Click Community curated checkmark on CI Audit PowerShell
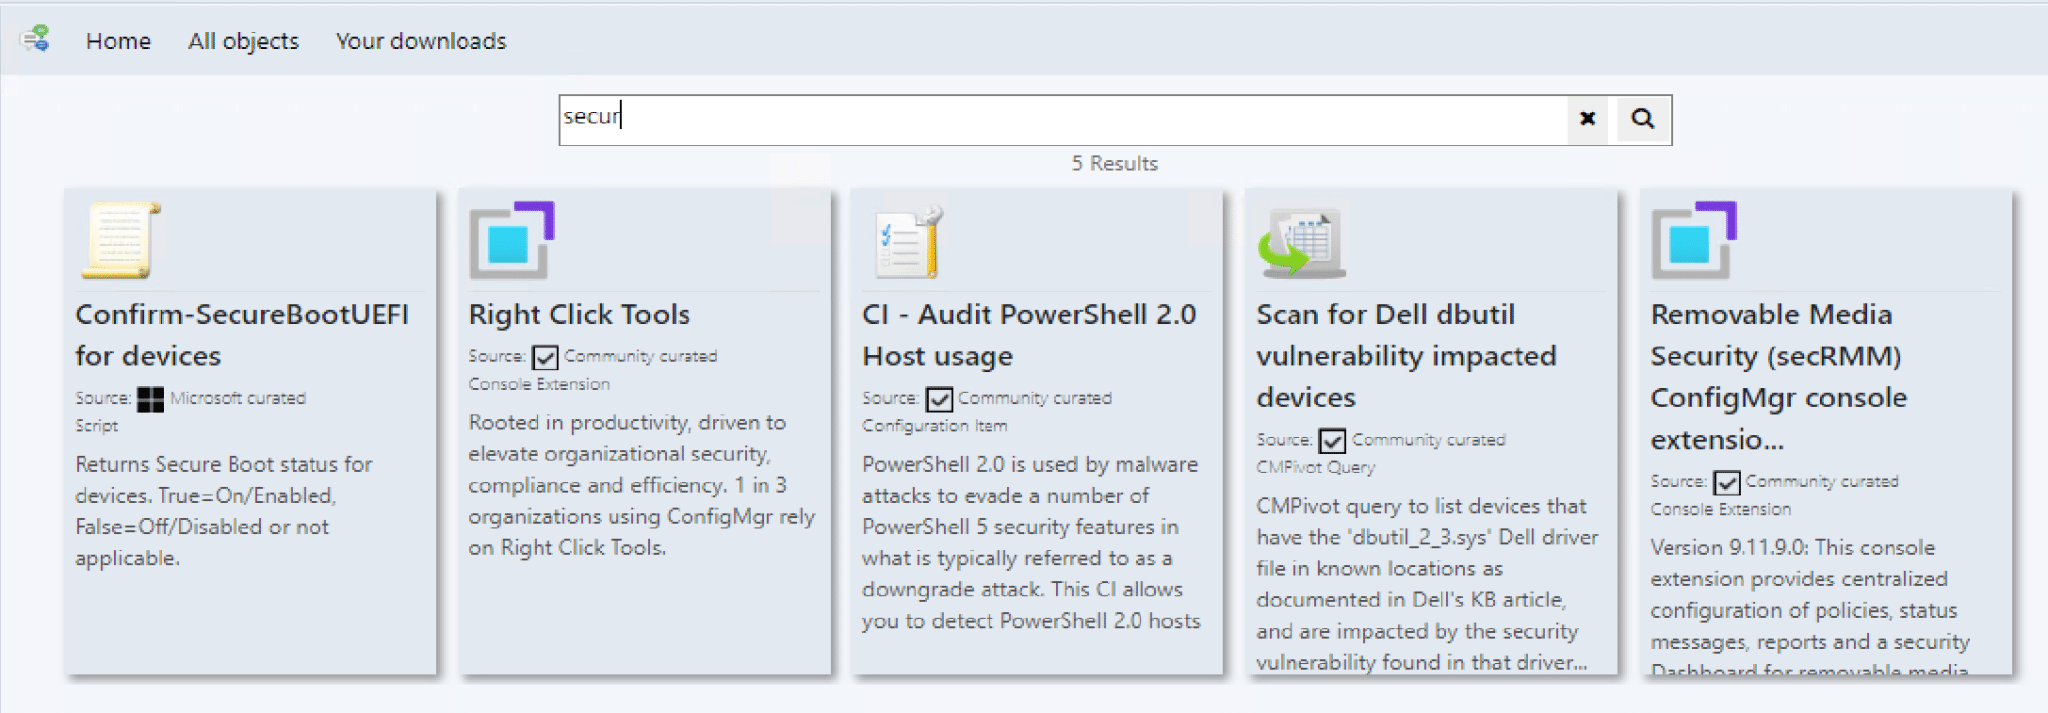2048x713 pixels. click(939, 399)
